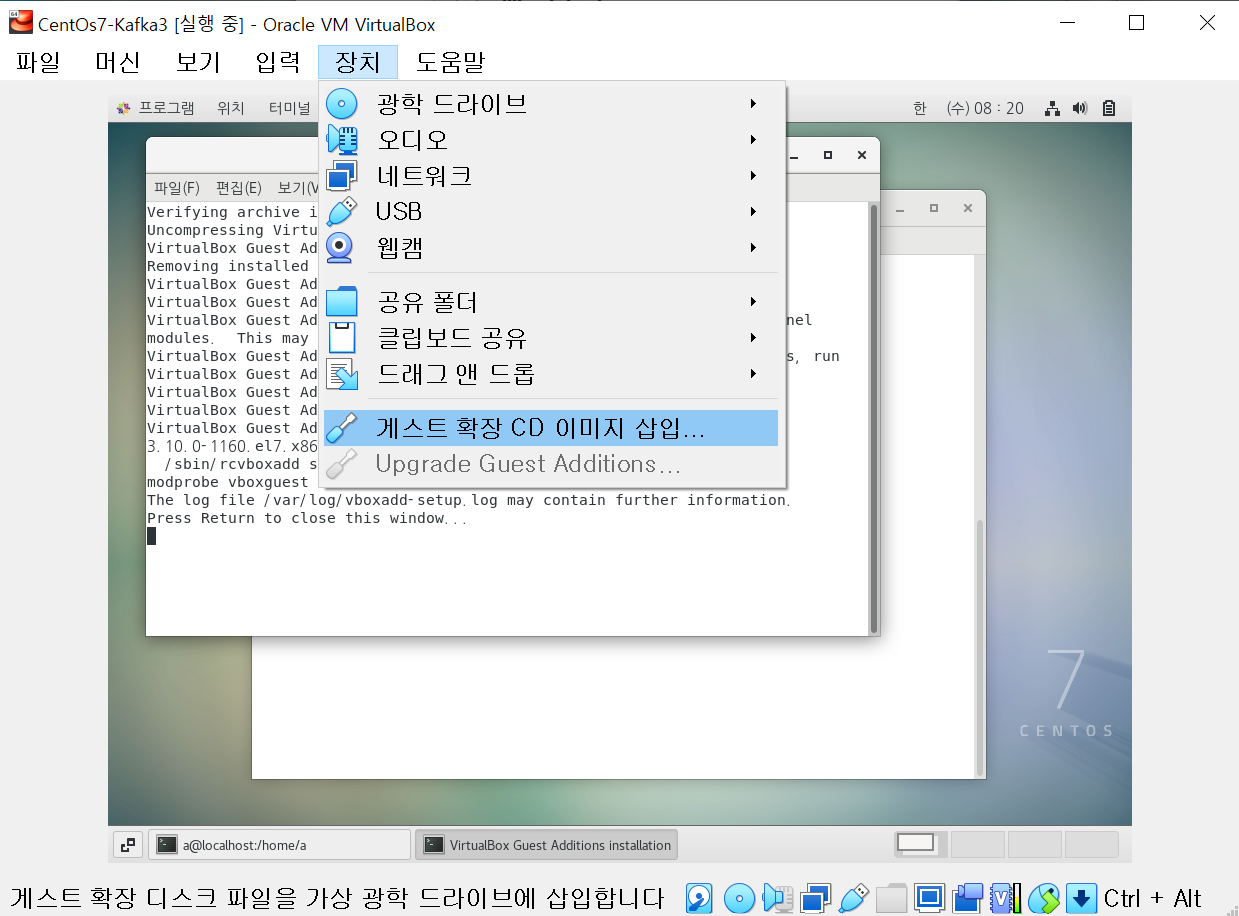Expand the 웹캠 submenu arrow

(x=753, y=248)
